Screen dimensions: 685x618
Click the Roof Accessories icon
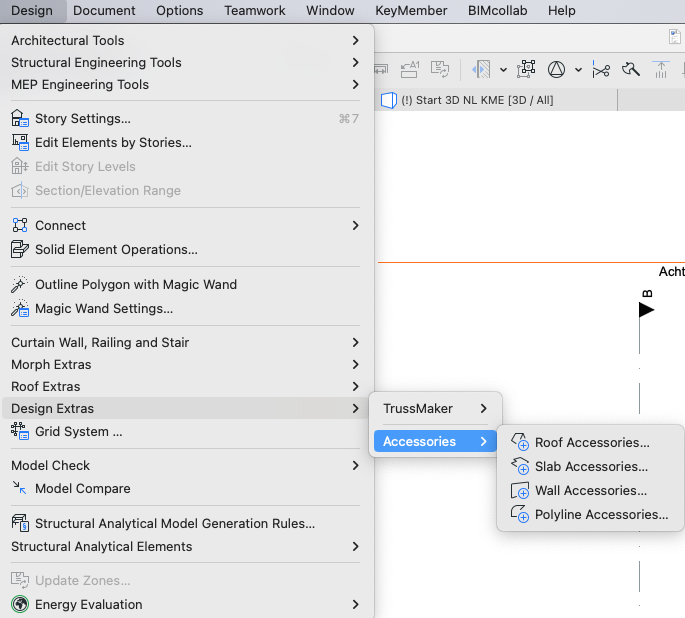tap(520, 442)
